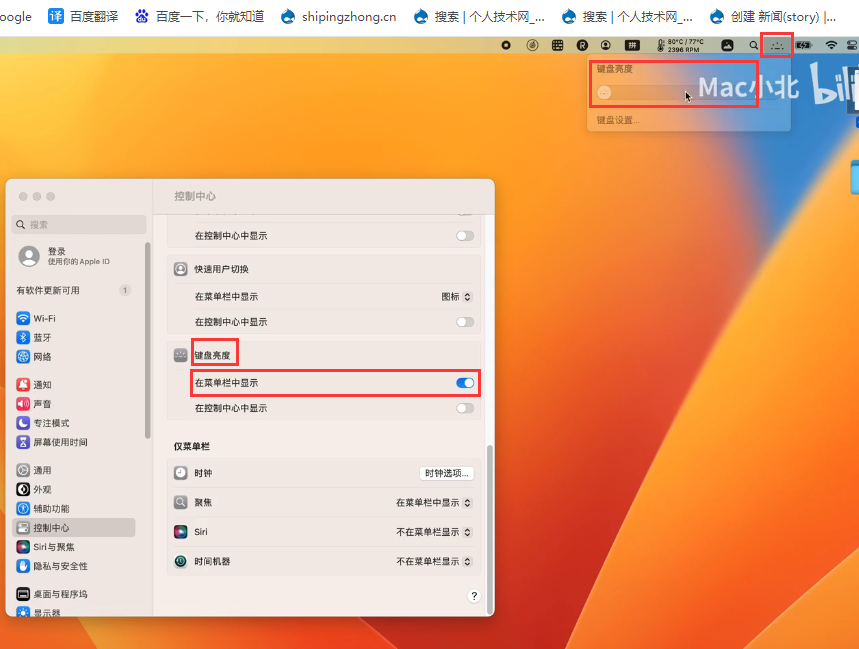Open the 聚焦 在菜单栏中显示 dropdown
Screen dimensions: 859x649
click(x=433, y=503)
